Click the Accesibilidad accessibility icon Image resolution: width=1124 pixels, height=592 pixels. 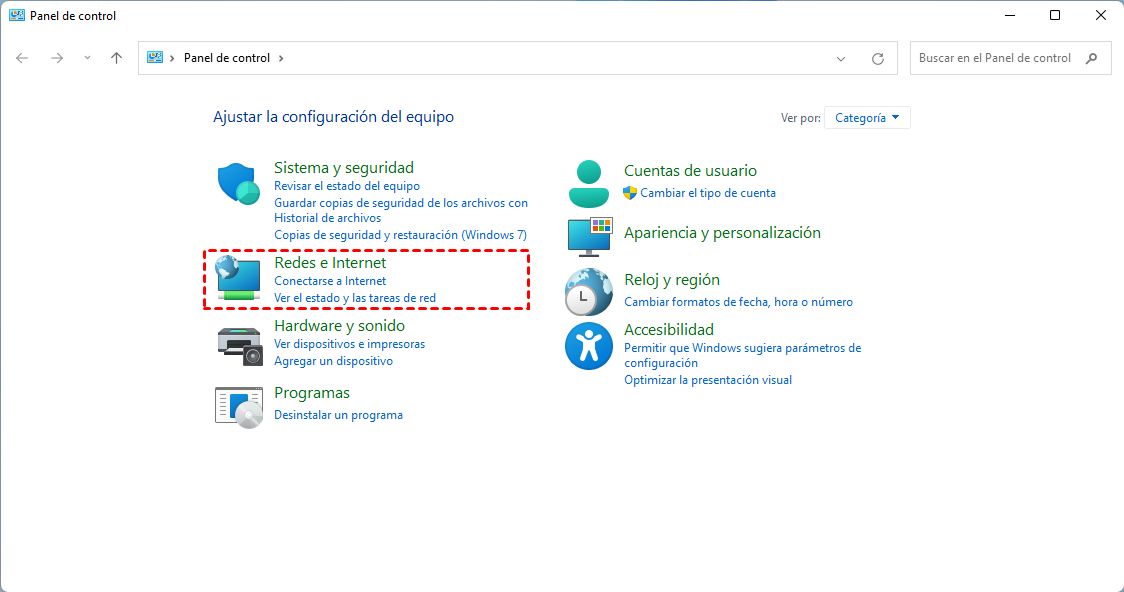point(588,346)
